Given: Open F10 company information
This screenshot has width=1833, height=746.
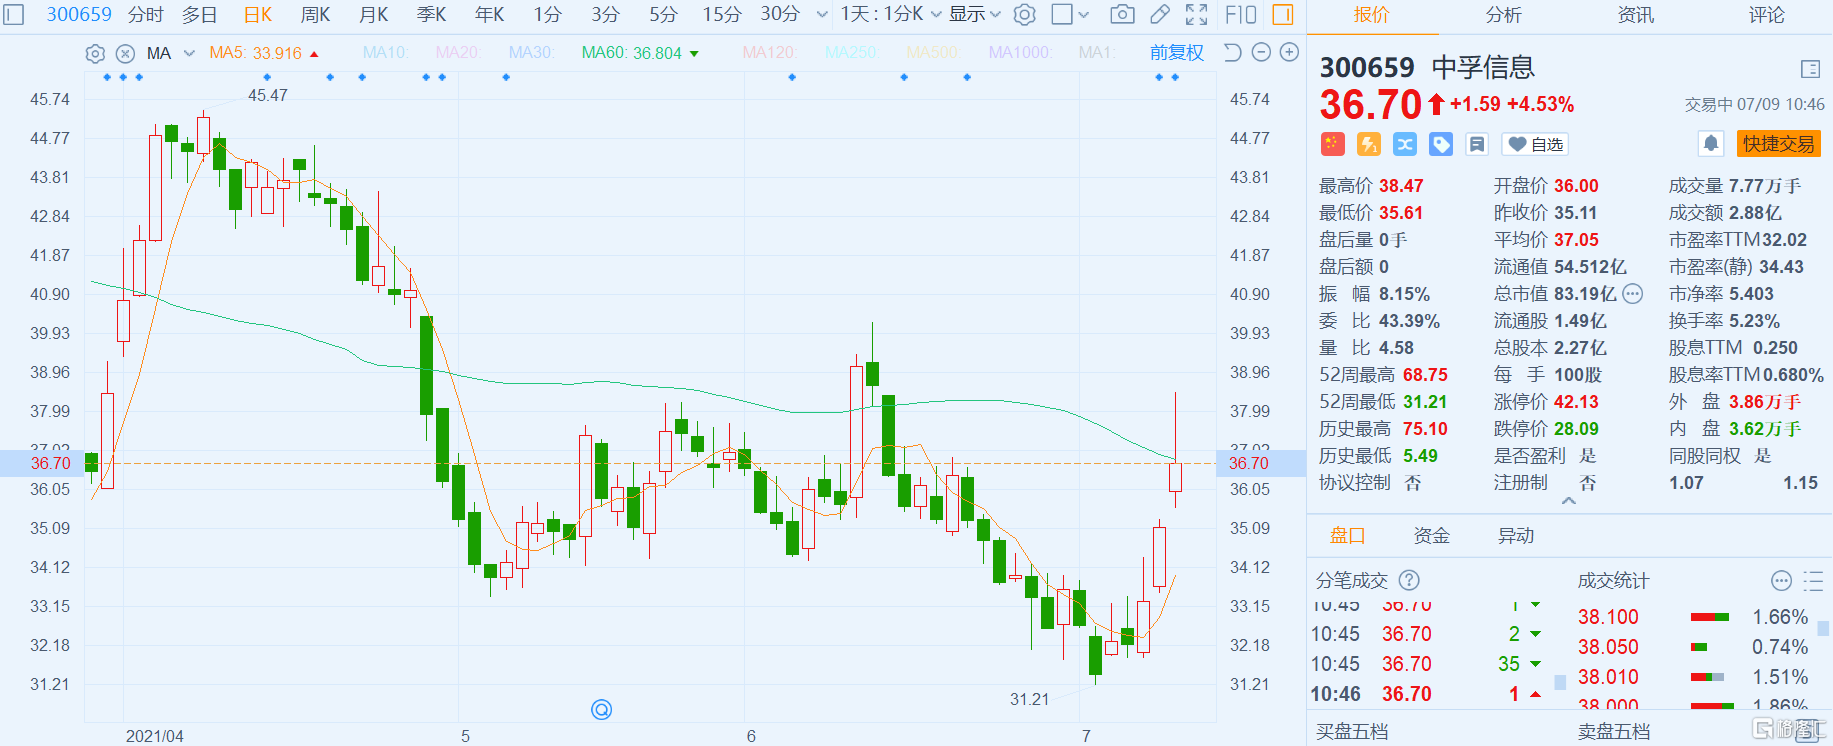Looking at the screenshot, I should pos(1240,14).
